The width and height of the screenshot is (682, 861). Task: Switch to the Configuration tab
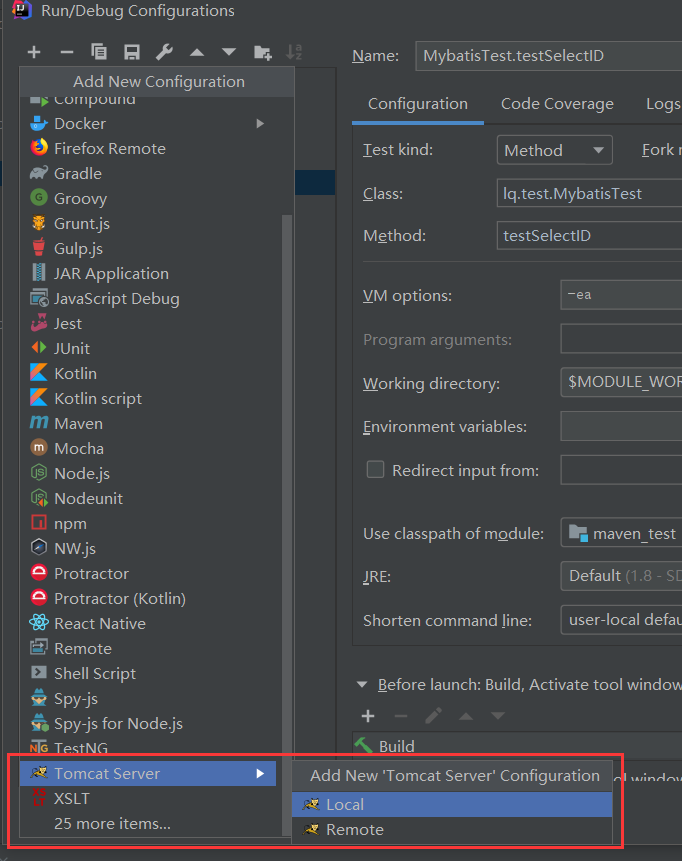[418, 104]
